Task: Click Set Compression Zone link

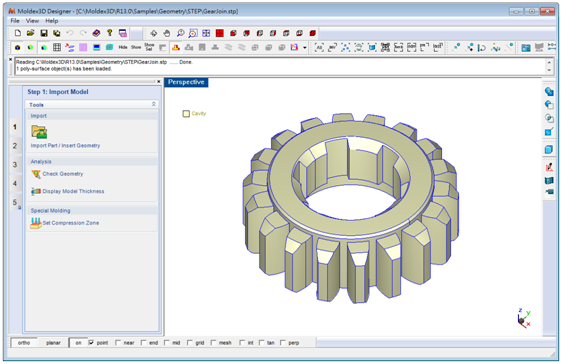Action: click(x=71, y=223)
